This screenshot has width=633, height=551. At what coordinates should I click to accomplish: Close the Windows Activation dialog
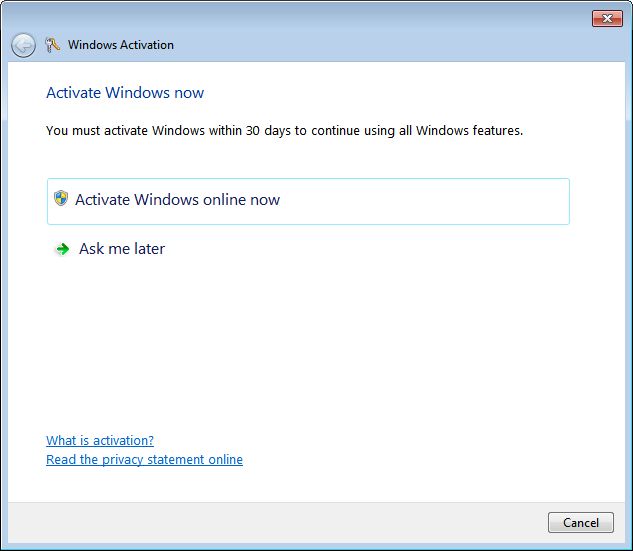[607, 18]
